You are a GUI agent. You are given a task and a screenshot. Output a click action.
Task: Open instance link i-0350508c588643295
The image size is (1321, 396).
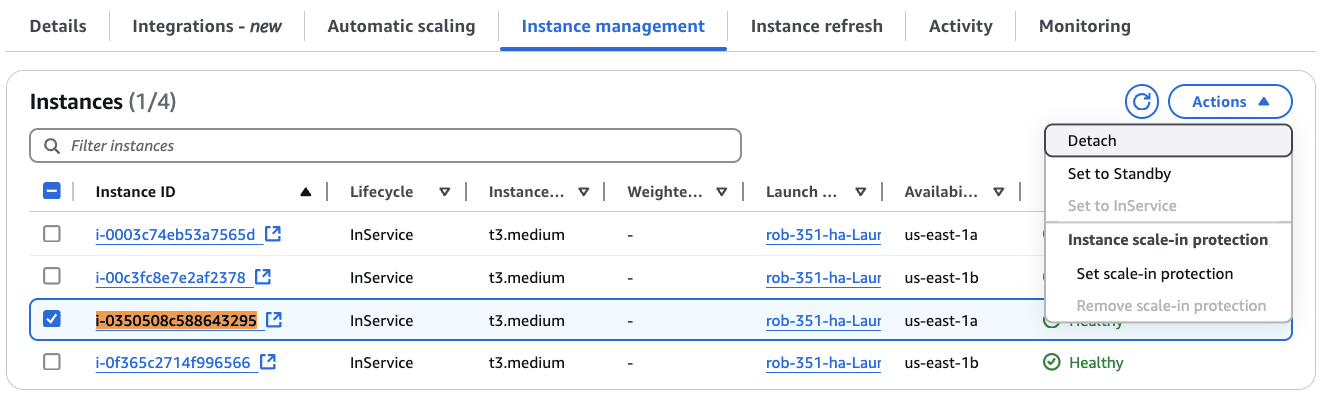point(176,320)
